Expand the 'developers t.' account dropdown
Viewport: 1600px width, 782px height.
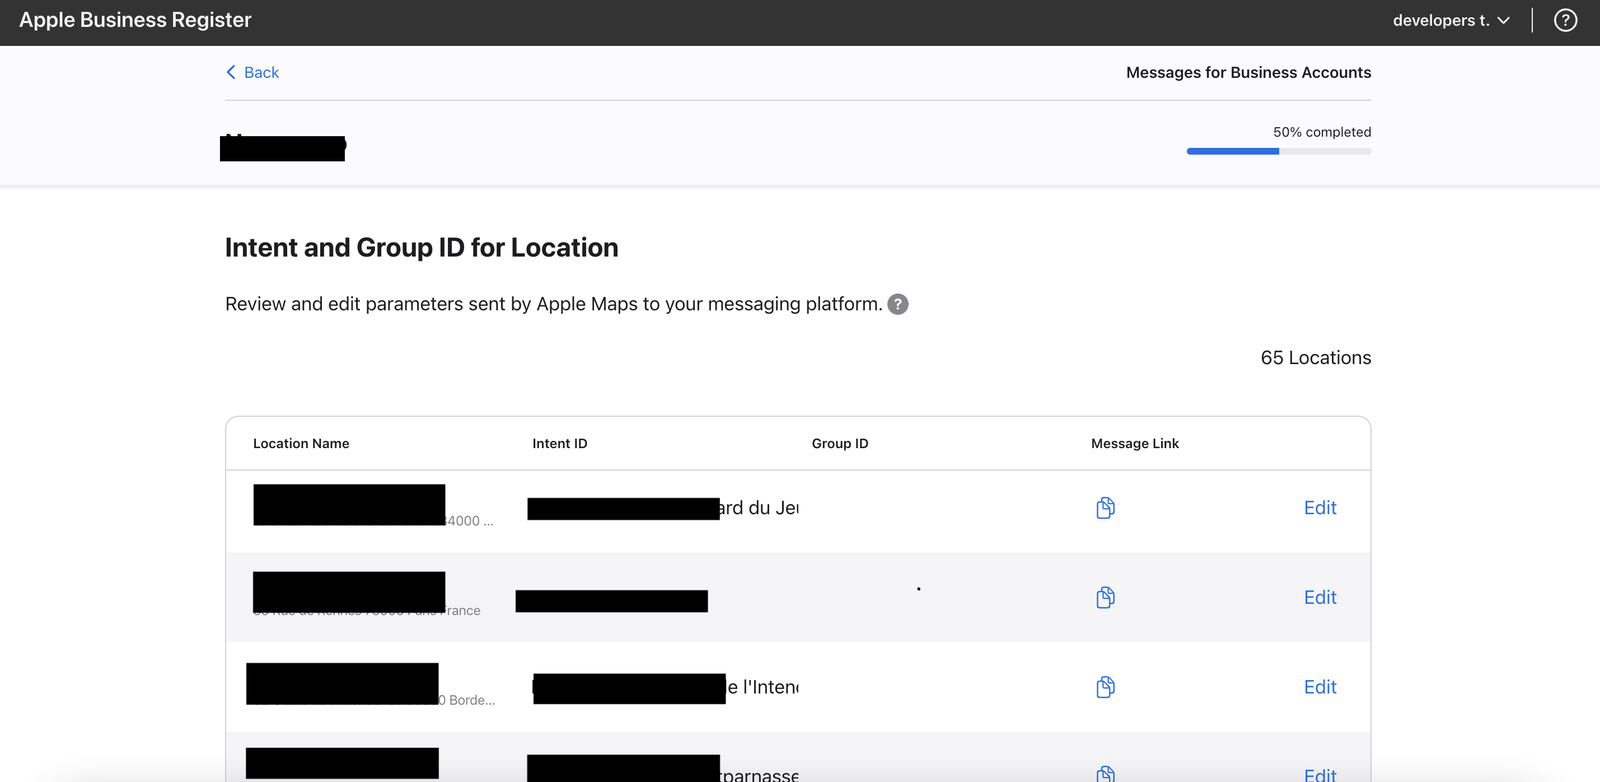point(1451,20)
